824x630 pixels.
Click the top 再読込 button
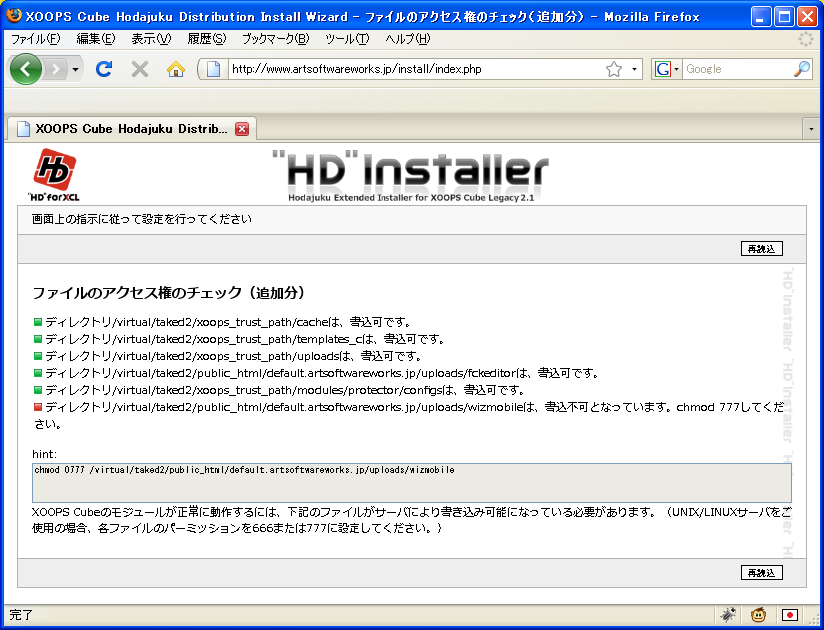click(761, 248)
